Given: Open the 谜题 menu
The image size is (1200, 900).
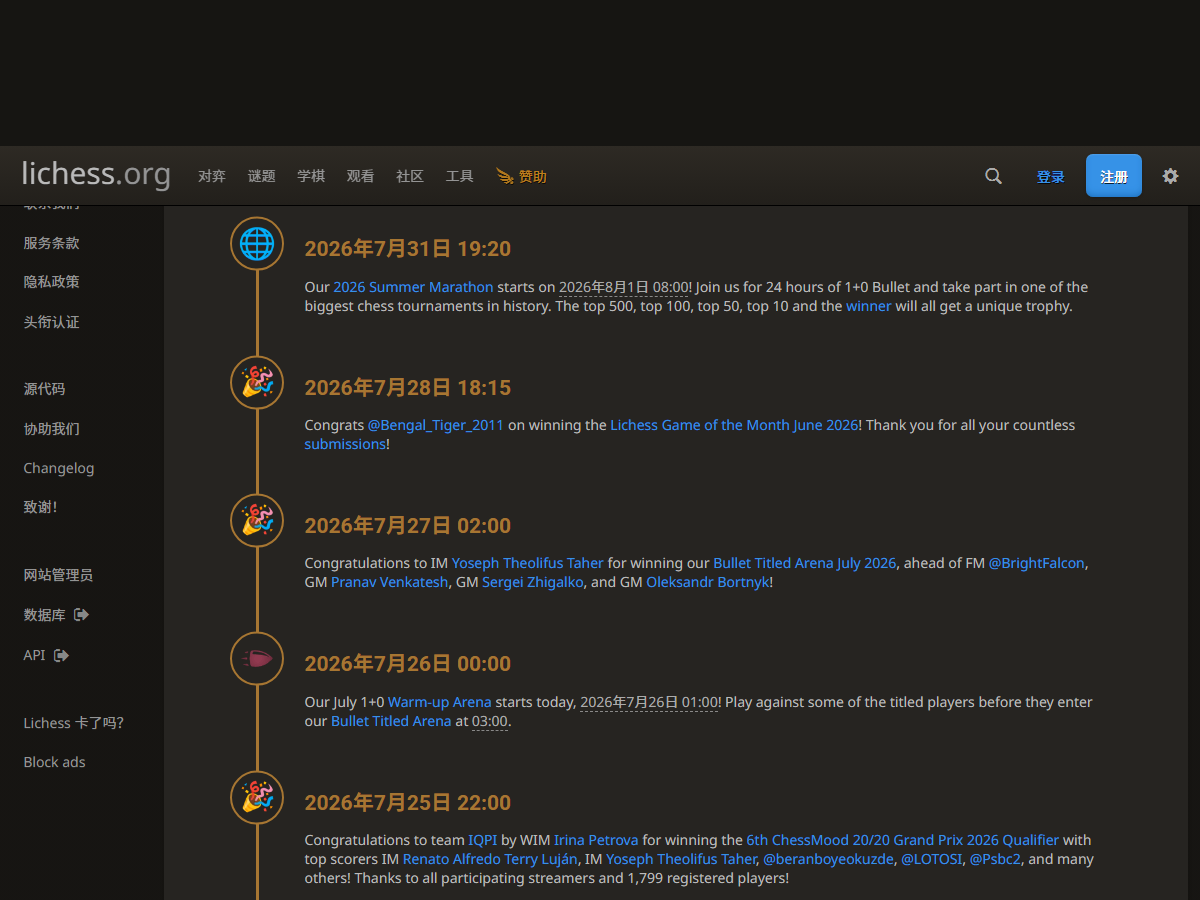Looking at the screenshot, I should point(262,176).
